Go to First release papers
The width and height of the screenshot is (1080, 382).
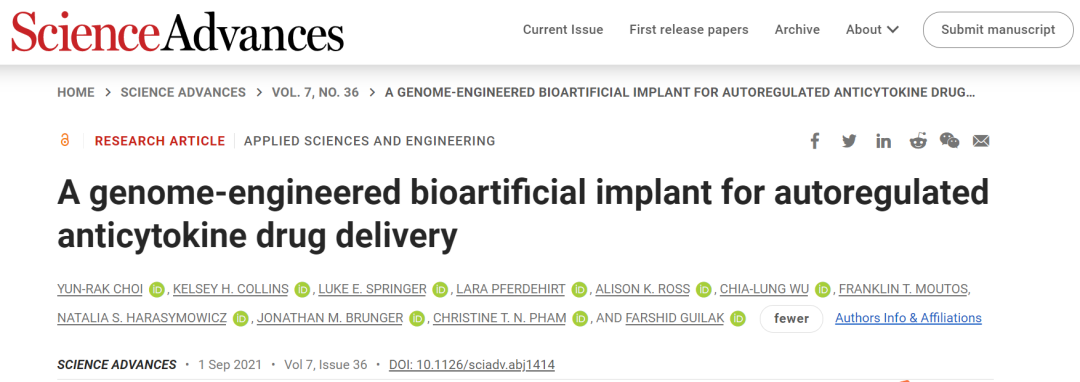tap(689, 30)
